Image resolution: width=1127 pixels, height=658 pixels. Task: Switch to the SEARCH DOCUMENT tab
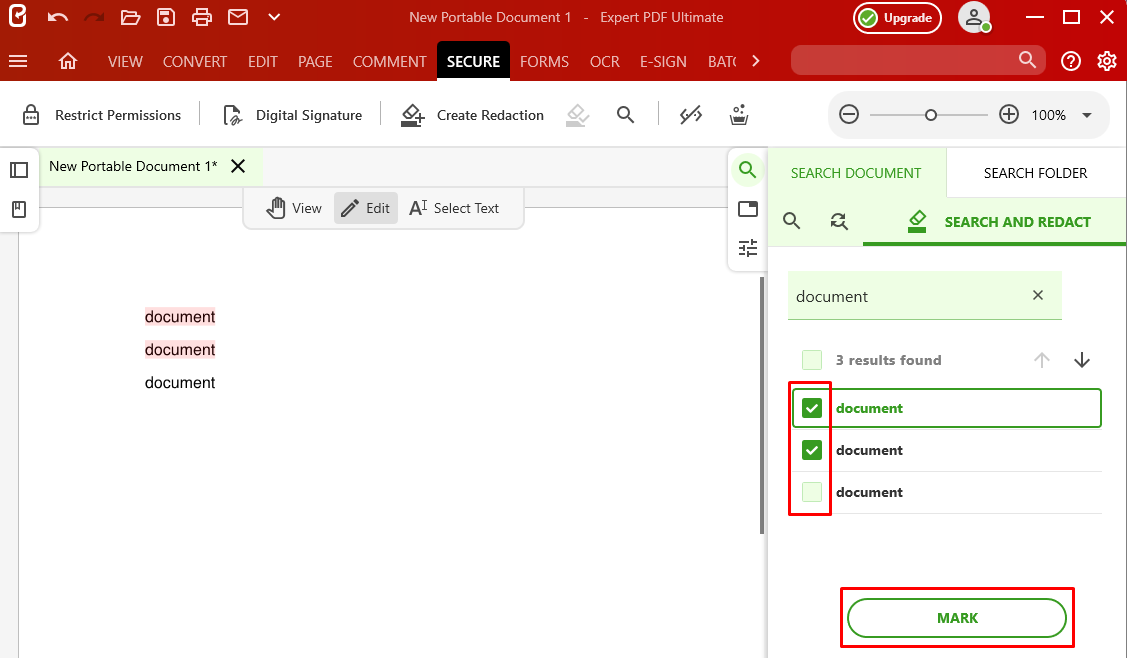(x=856, y=173)
